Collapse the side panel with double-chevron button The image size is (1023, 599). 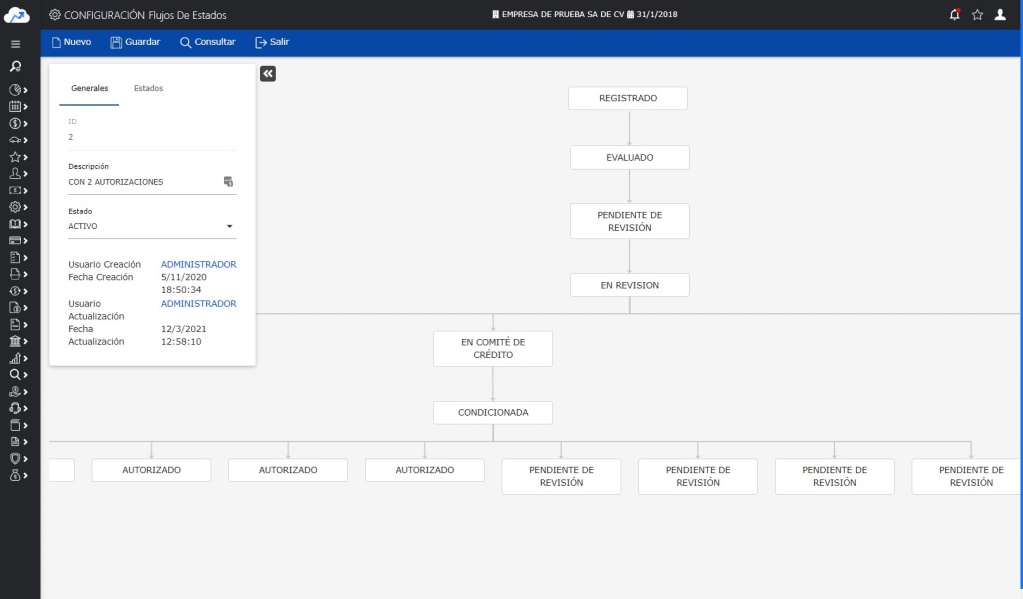[268, 73]
